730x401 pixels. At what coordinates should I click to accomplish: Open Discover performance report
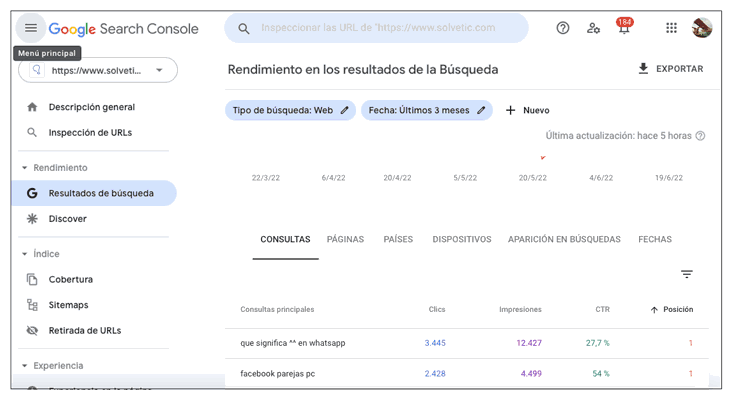(67, 219)
